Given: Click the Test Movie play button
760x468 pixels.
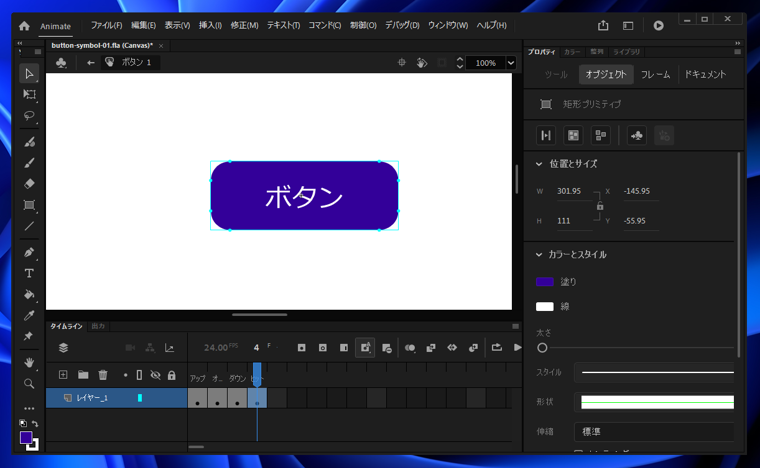Looking at the screenshot, I should point(658,25).
